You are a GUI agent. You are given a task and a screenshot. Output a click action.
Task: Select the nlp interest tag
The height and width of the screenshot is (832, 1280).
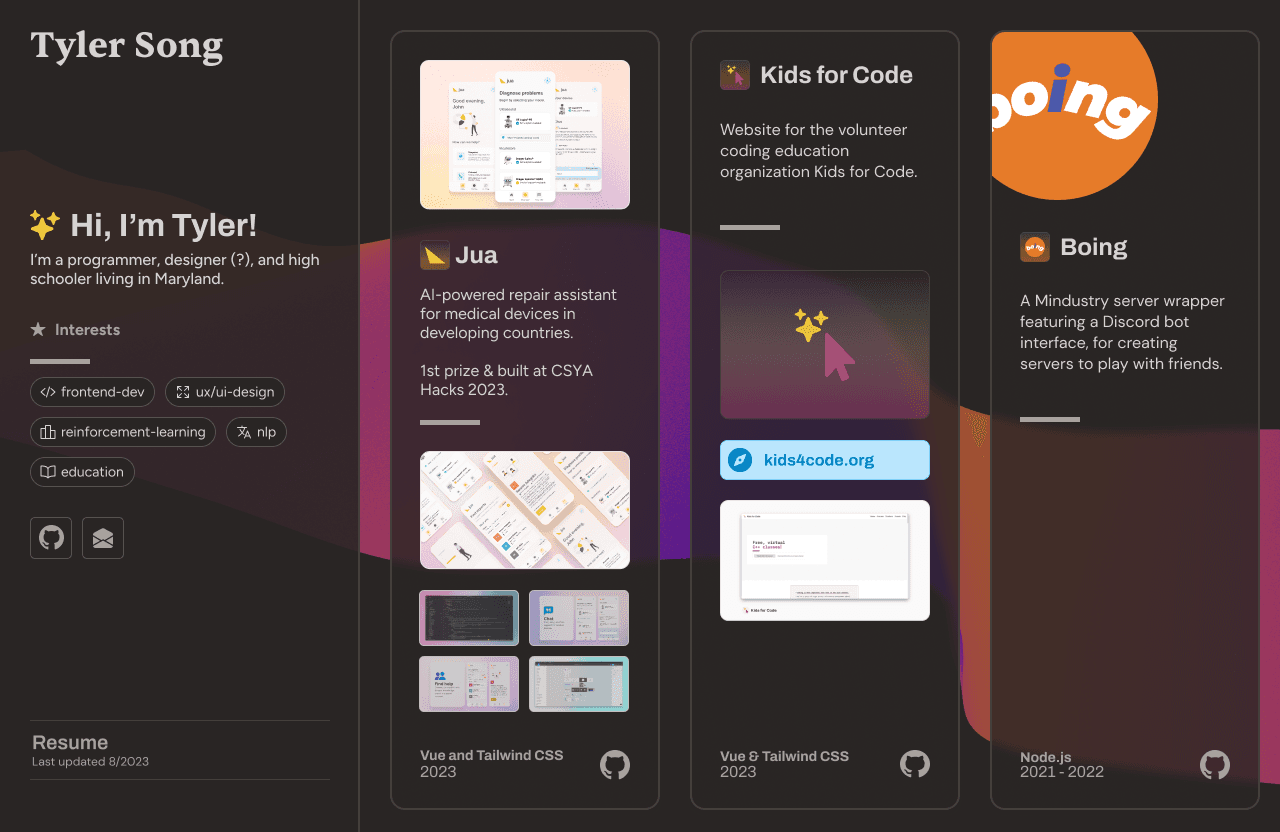click(257, 432)
